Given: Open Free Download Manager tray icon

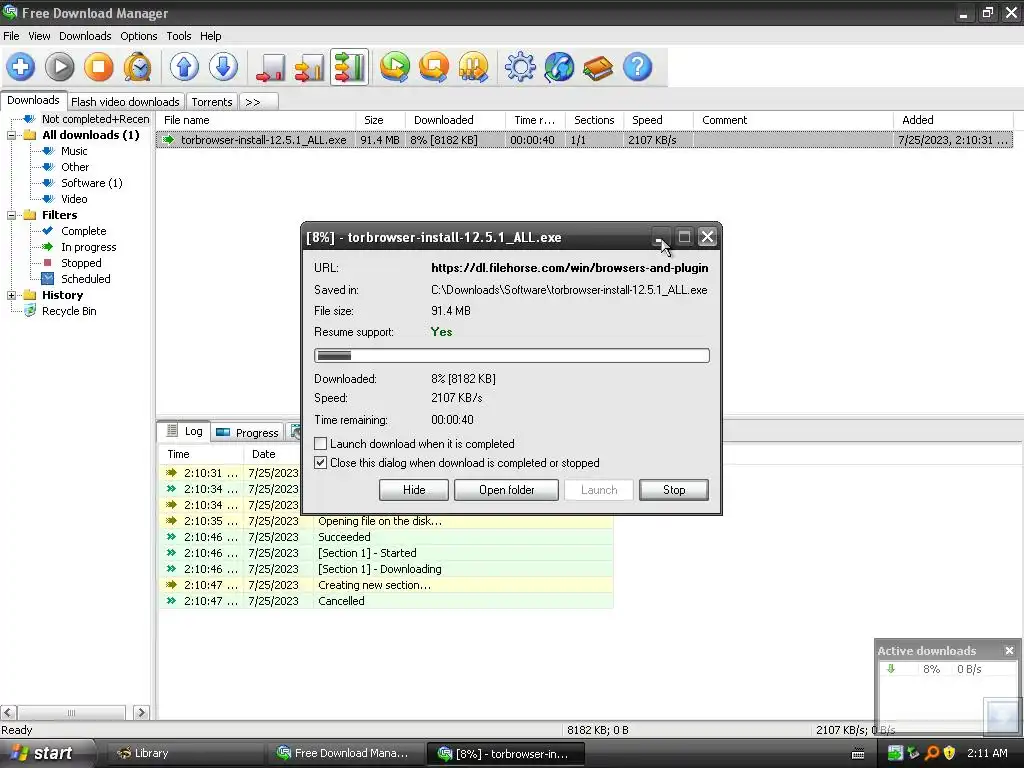Looking at the screenshot, I should point(895,753).
